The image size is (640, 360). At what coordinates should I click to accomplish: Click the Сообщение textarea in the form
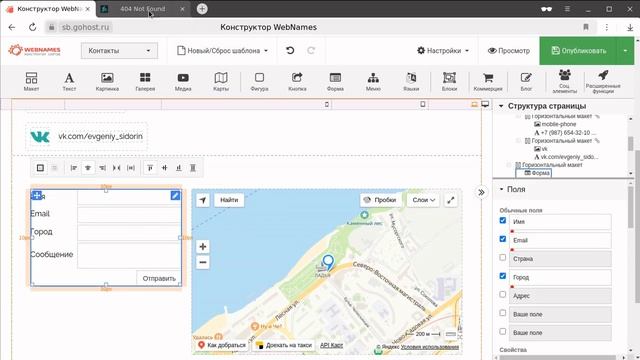tap(129, 256)
